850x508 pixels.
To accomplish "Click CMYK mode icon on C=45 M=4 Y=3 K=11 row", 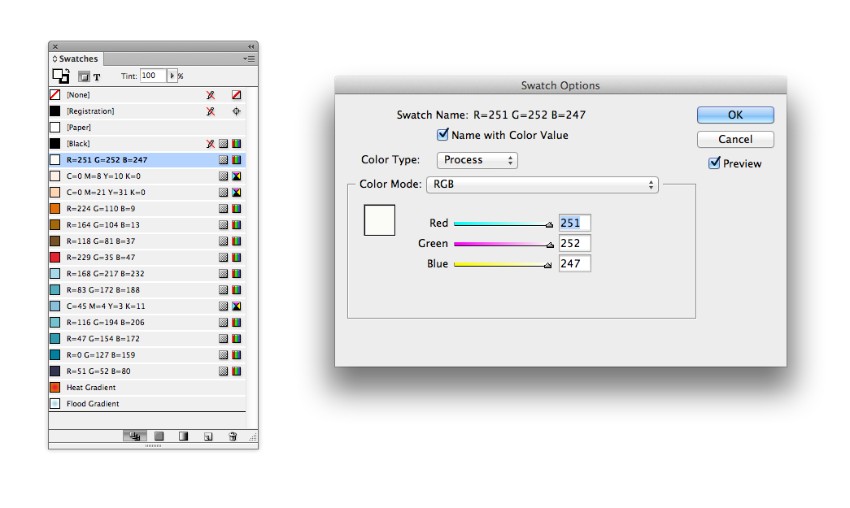I will coord(236,306).
